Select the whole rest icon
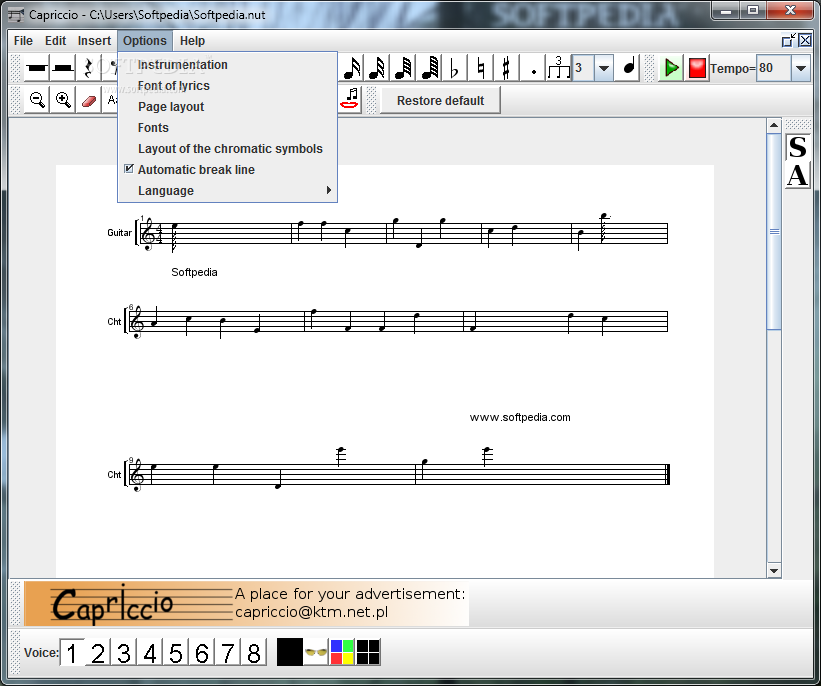The image size is (821, 686). tap(37, 68)
